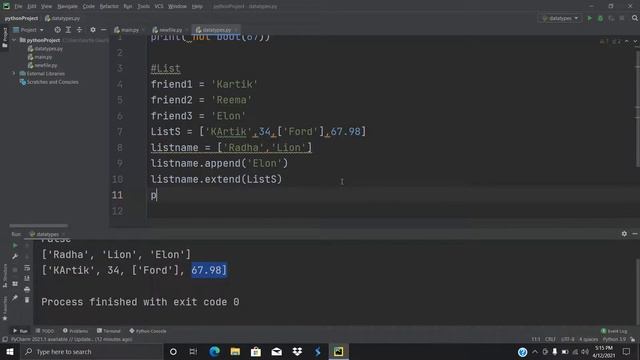The image size is (640, 360).
Task: Open the Terminal tool window tab
Action: point(109,331)
